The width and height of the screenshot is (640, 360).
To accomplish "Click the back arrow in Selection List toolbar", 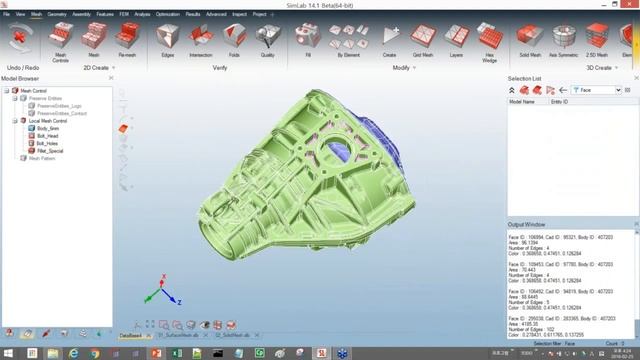I will click(x=563, y=90).
